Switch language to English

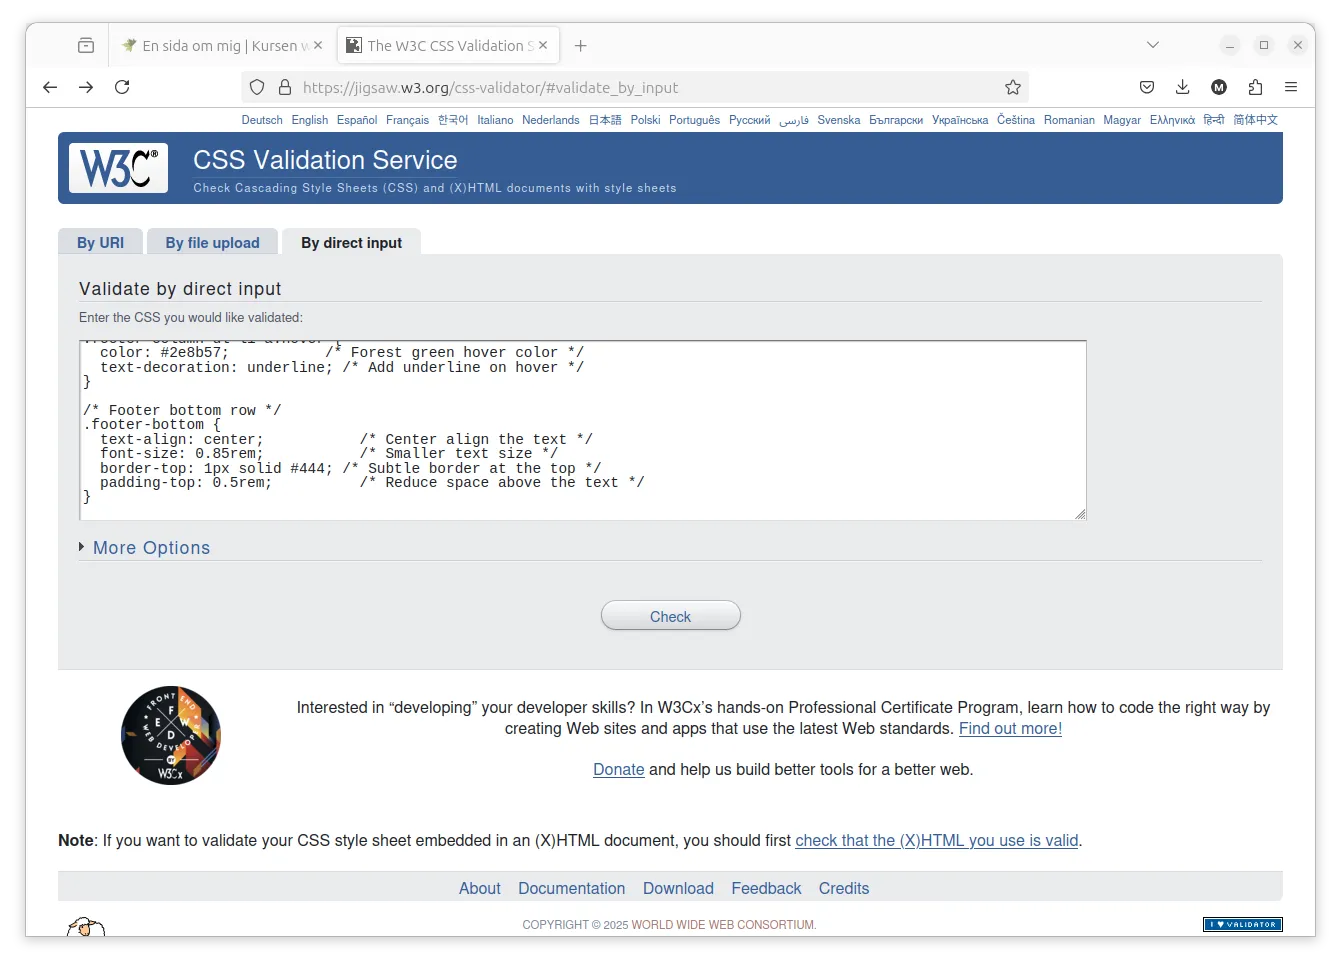(x=310, y=120)
